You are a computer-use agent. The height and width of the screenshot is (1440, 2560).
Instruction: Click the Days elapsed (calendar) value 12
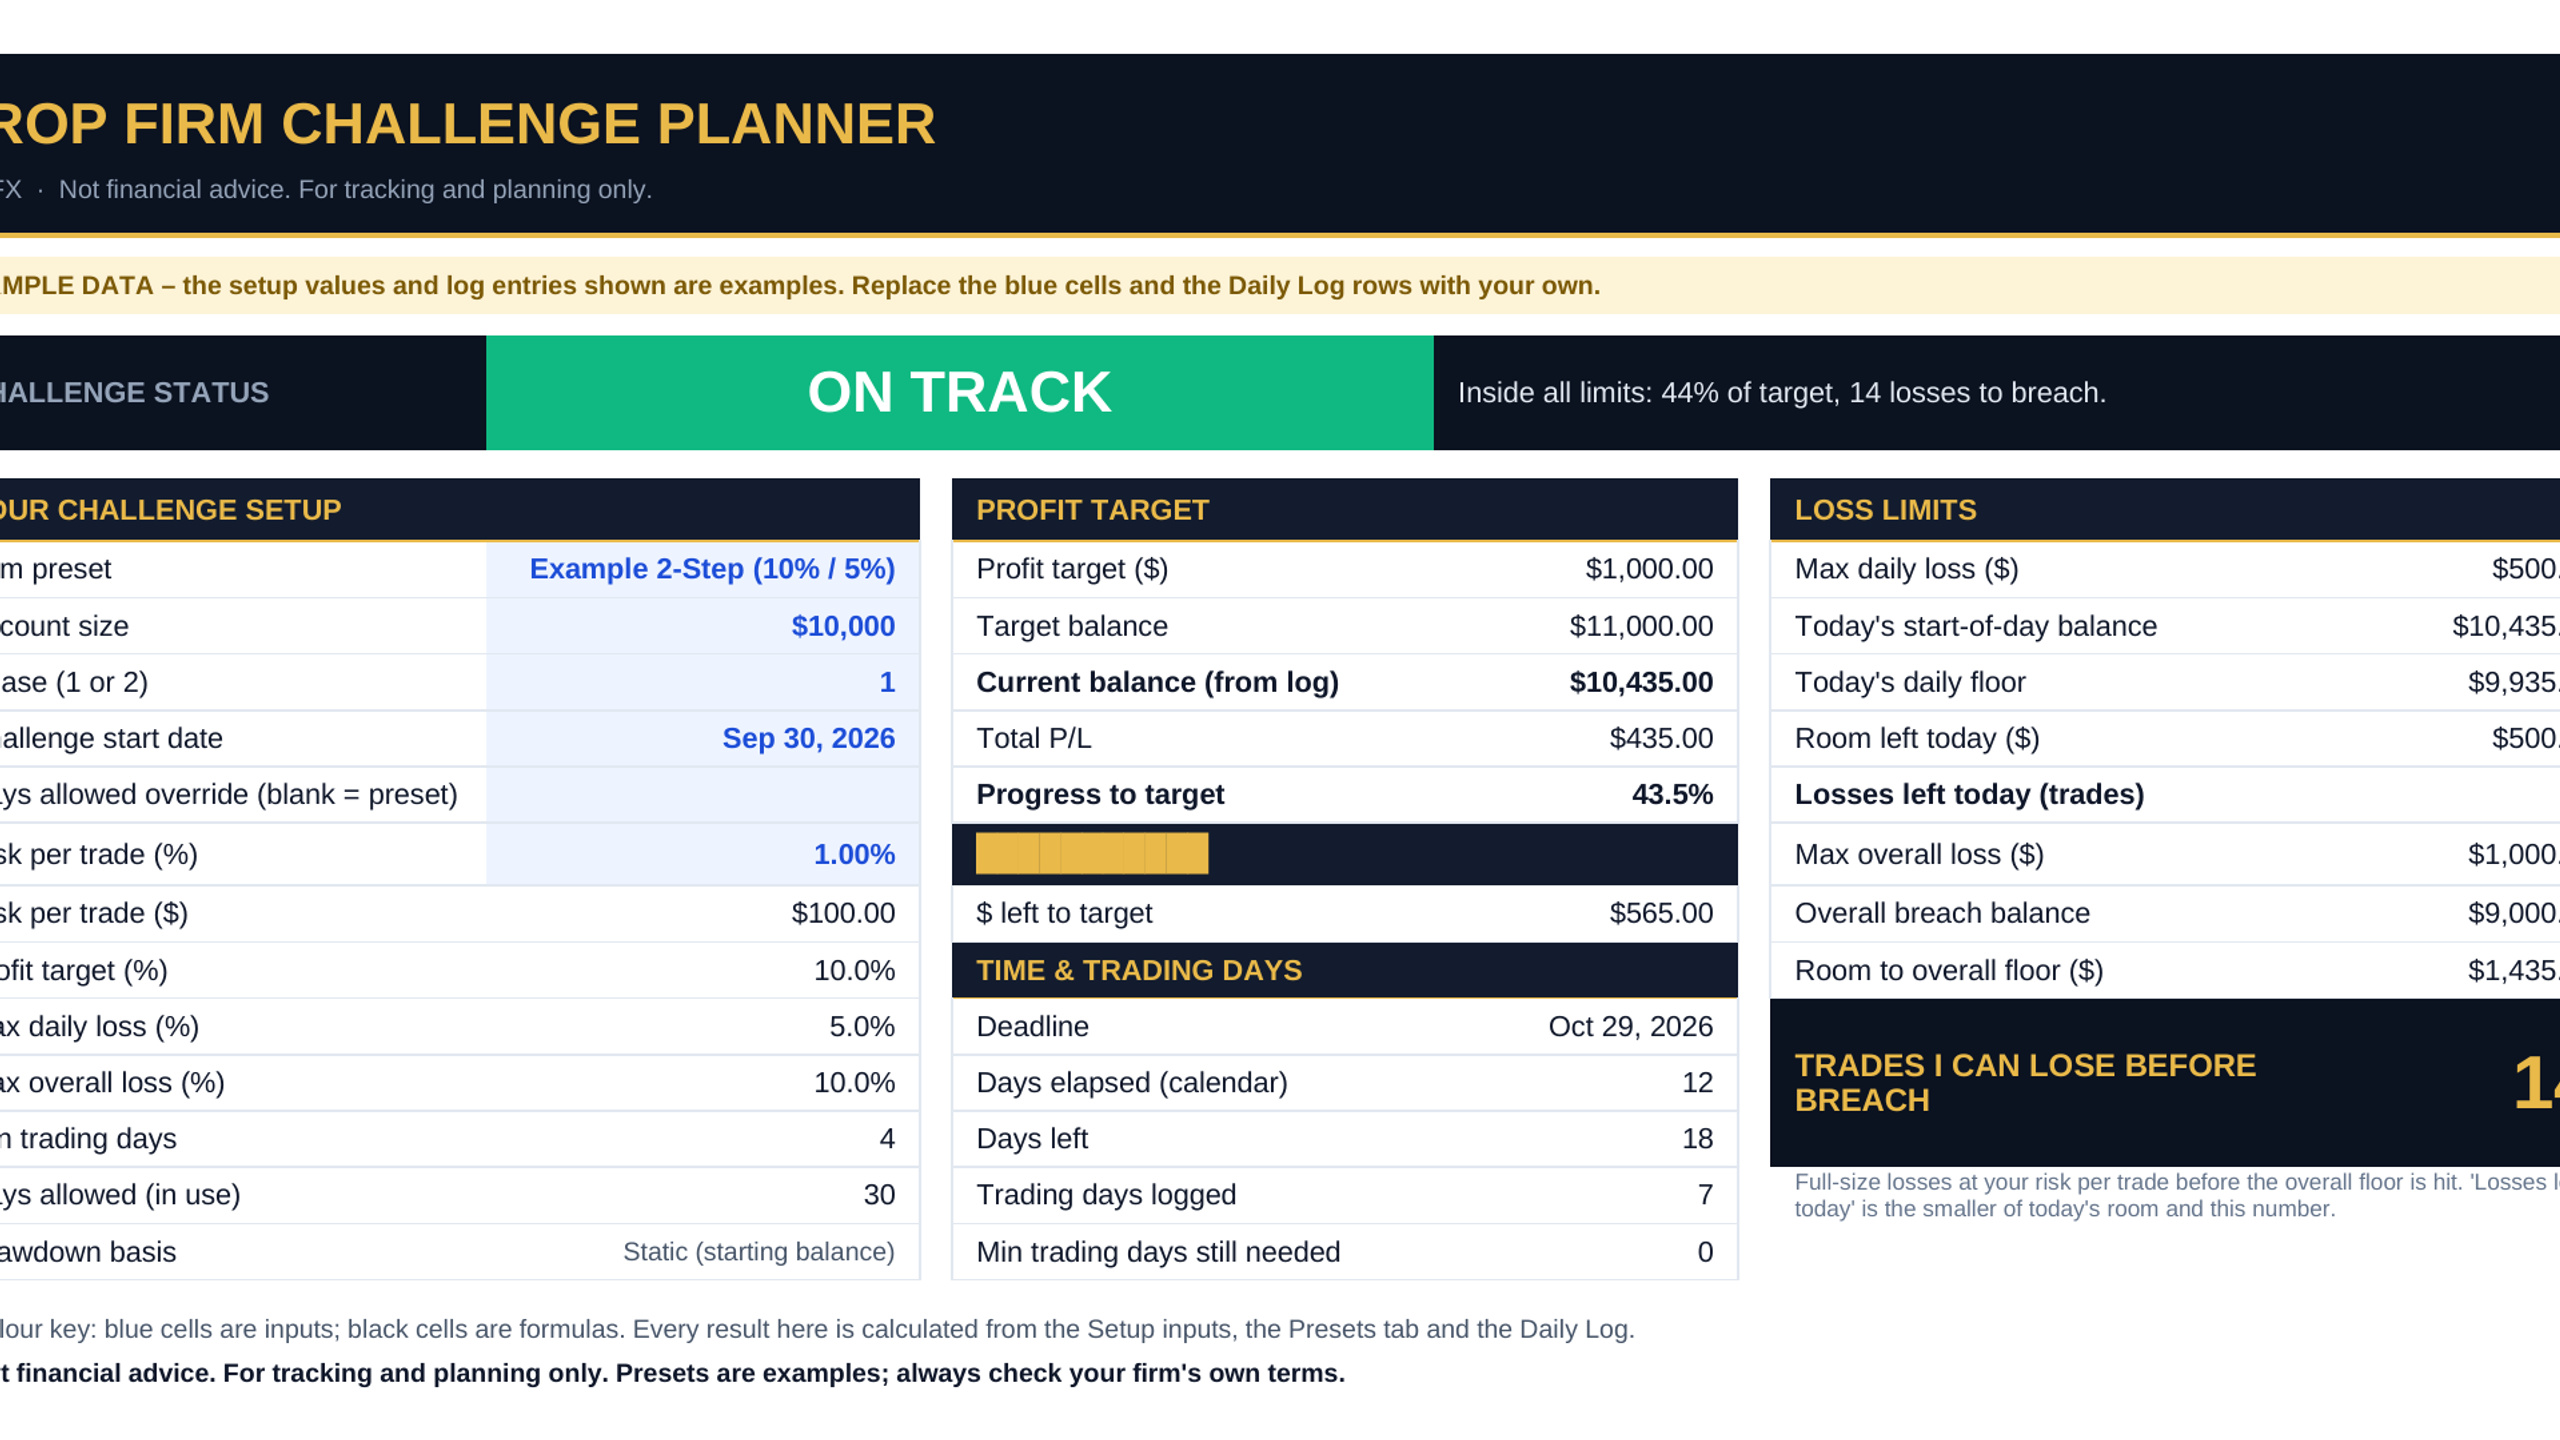[x=1697, y=1082]
